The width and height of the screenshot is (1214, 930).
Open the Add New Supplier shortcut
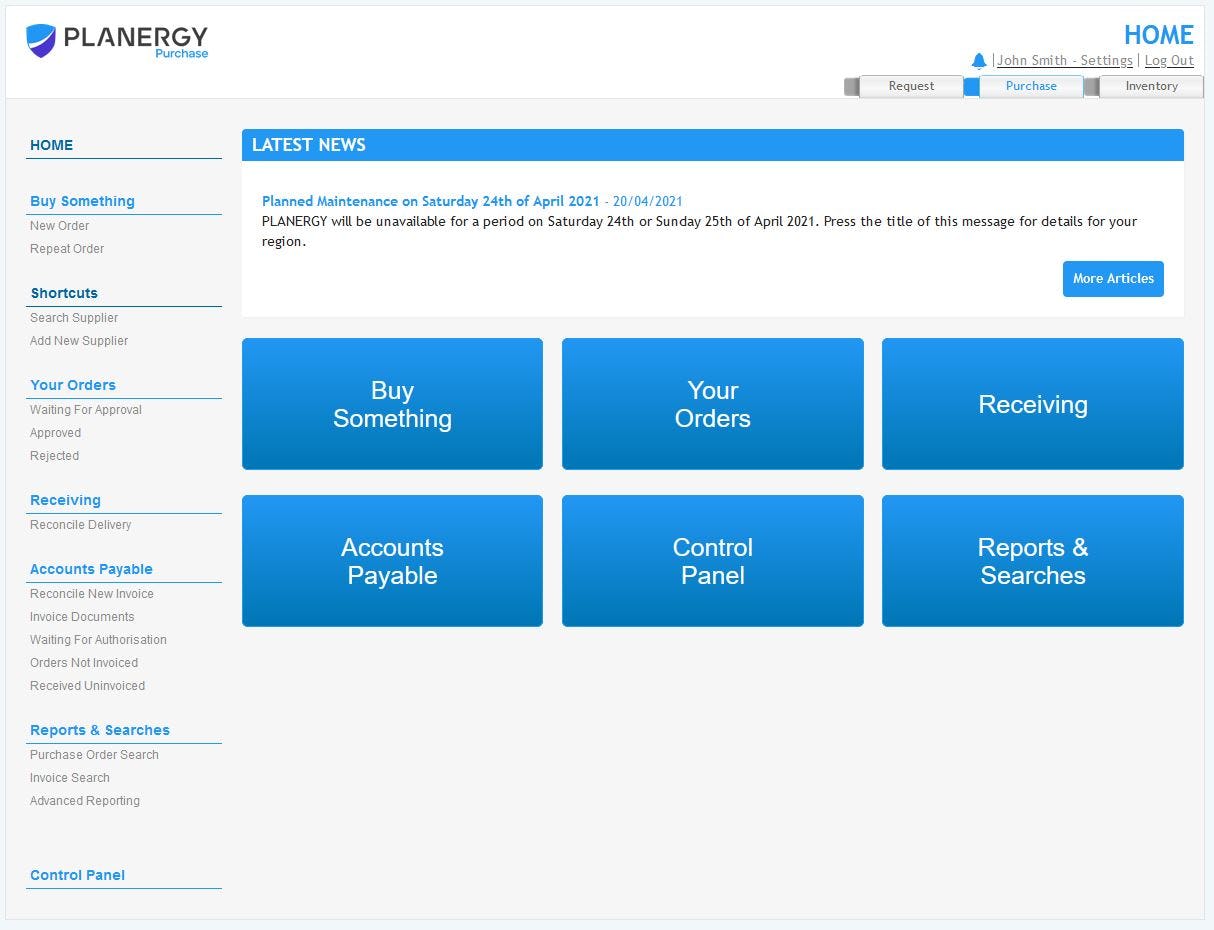[x=79, y=340]
